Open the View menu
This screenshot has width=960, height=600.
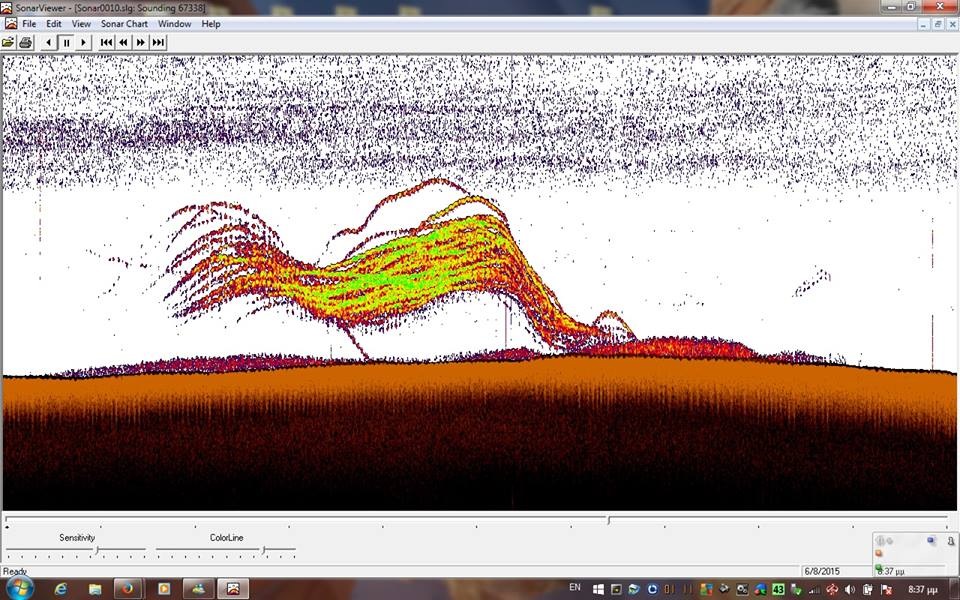click(81, 24)
